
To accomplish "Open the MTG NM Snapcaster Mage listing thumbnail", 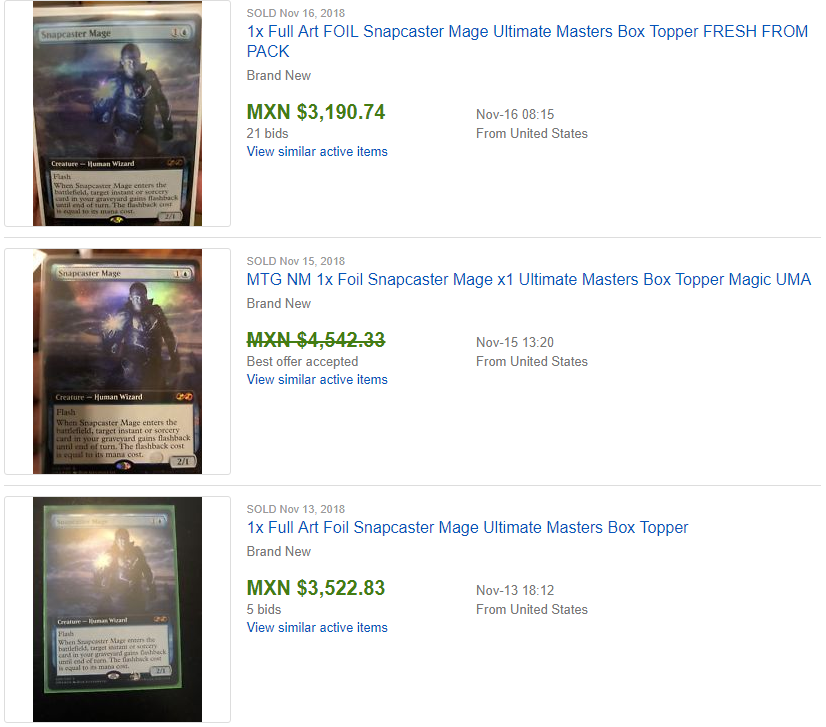I will (117, 361).
